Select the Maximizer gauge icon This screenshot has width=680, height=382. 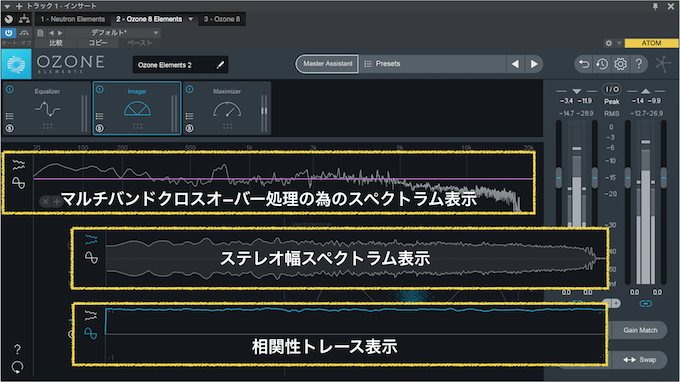coord(227,109)
